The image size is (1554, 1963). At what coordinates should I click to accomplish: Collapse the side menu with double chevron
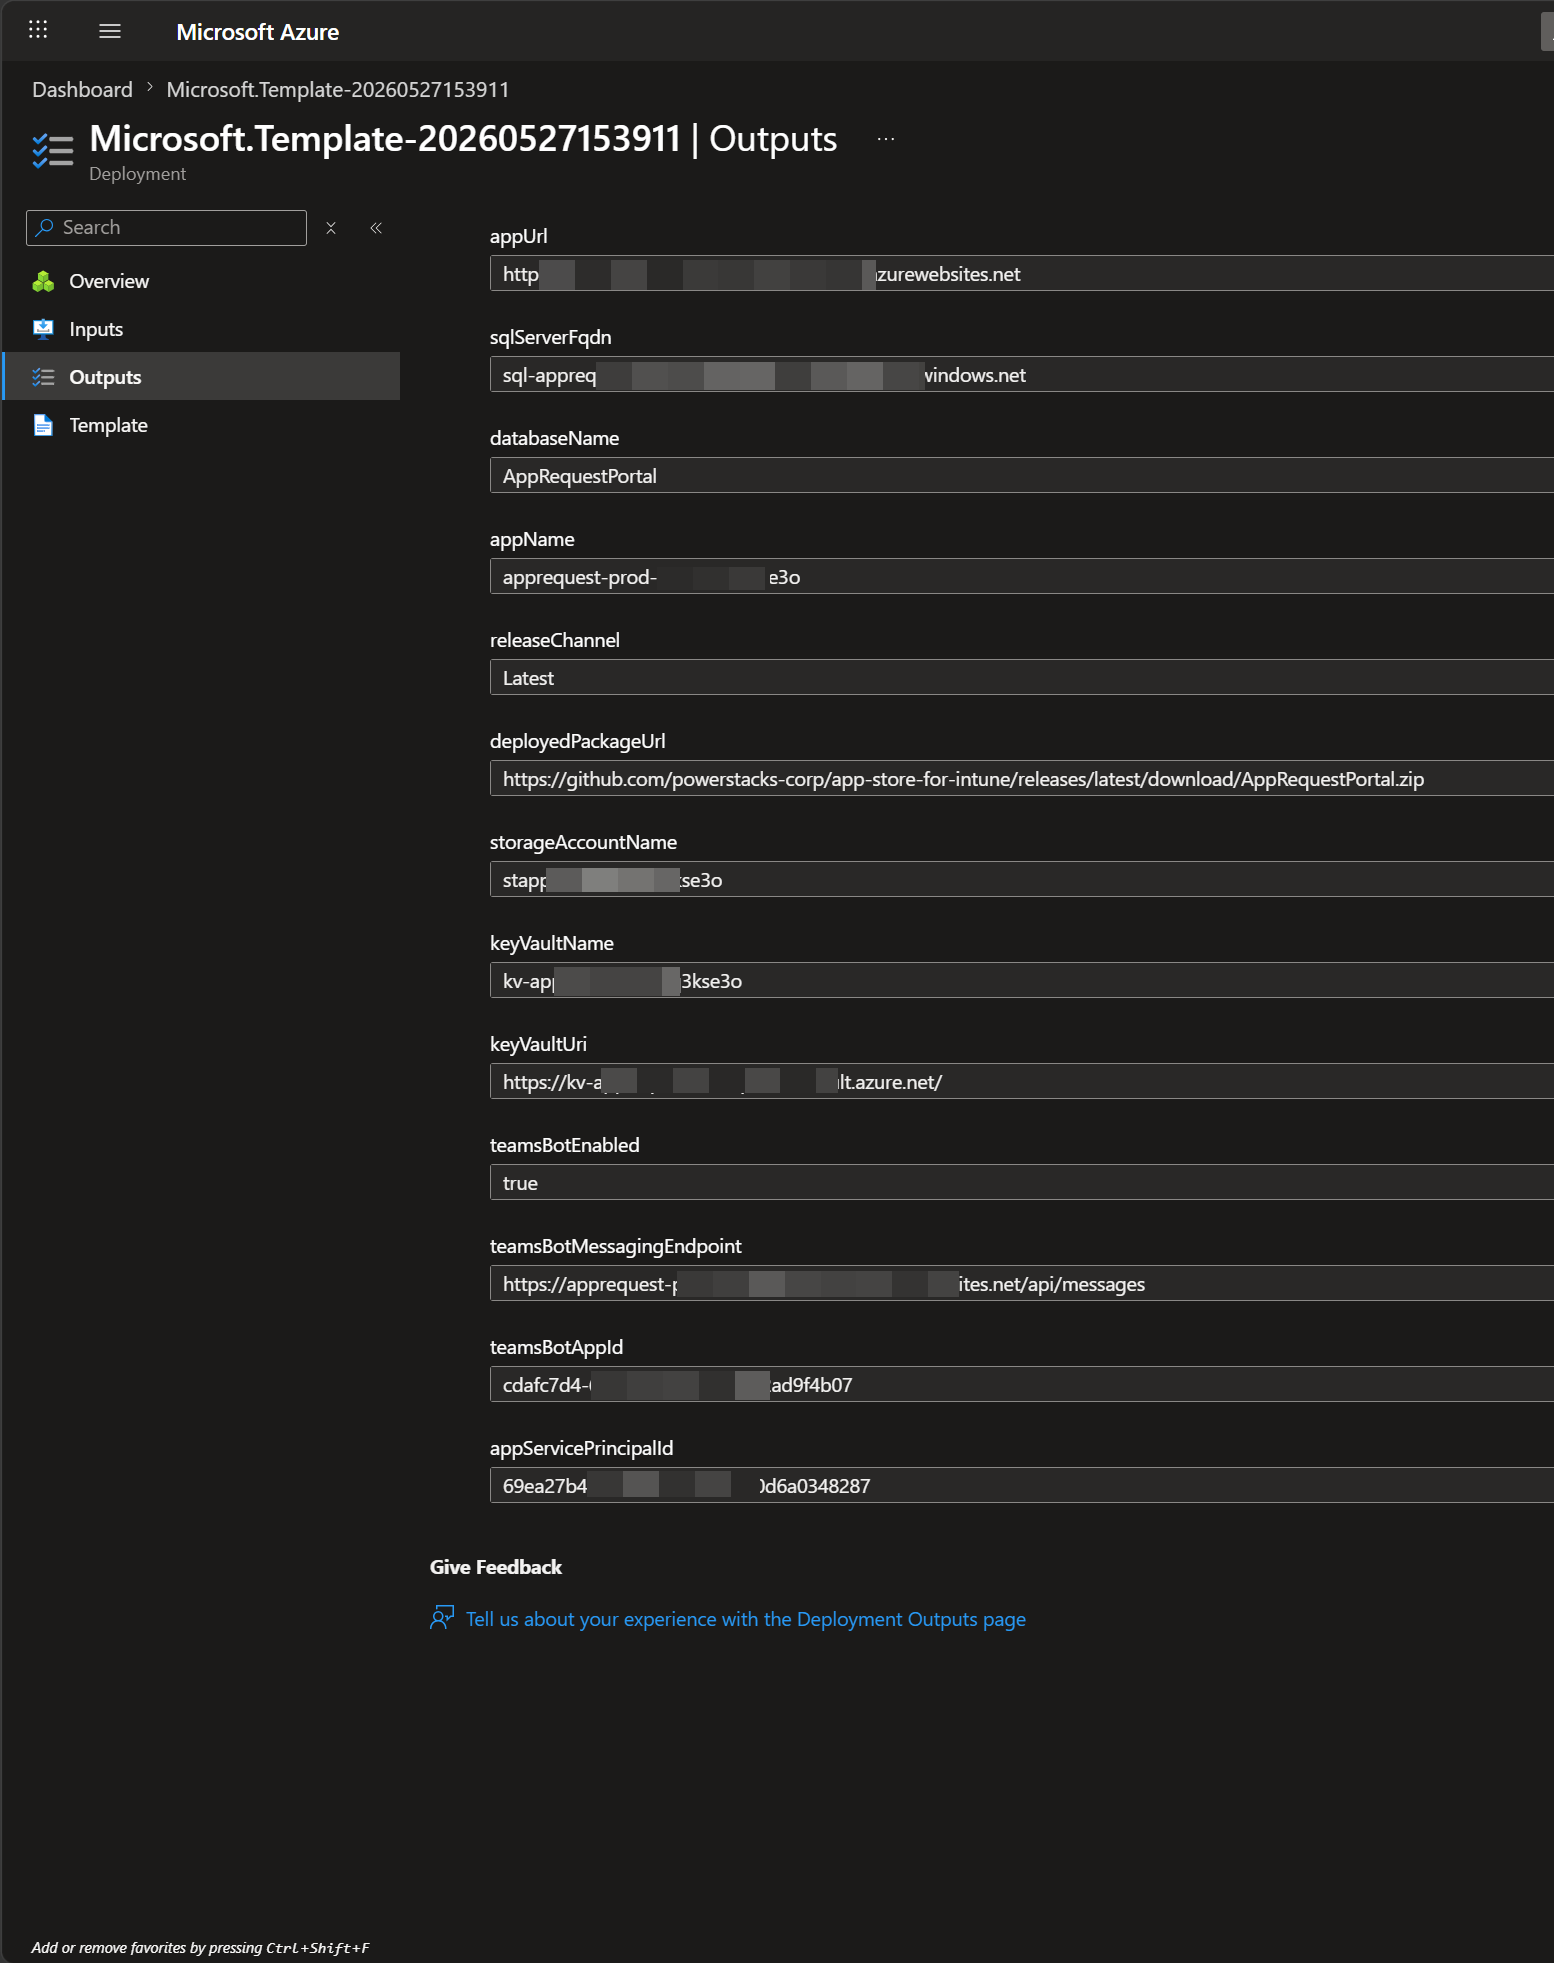[376, 228]
